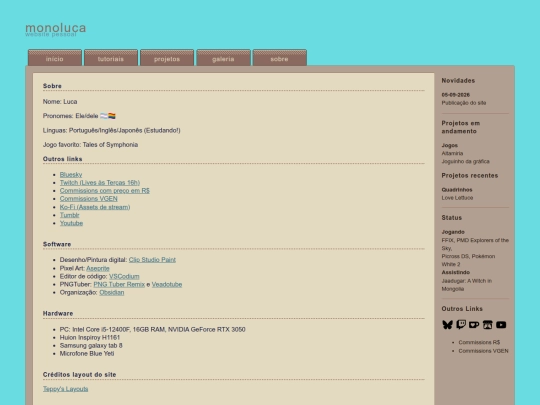Click Joguinho da gráfica in sidebar
This screenshot has height=405, width=540.
point(466,161)
